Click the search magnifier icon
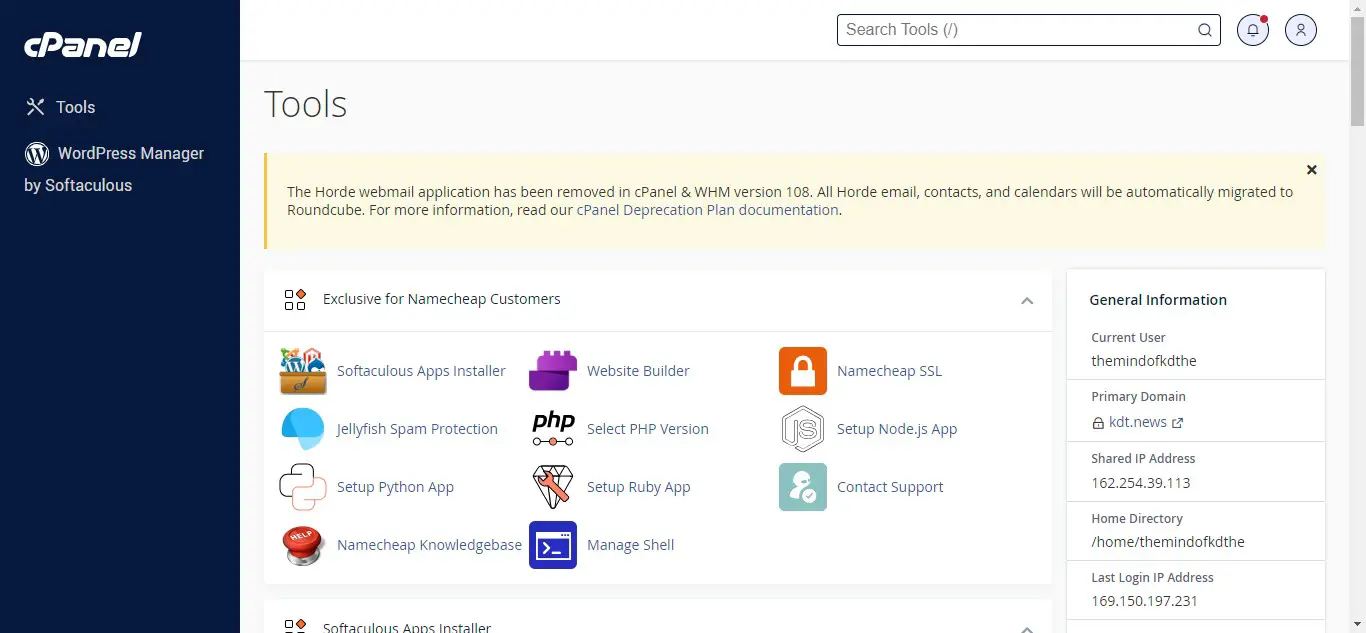 [x=1205, y=30]
